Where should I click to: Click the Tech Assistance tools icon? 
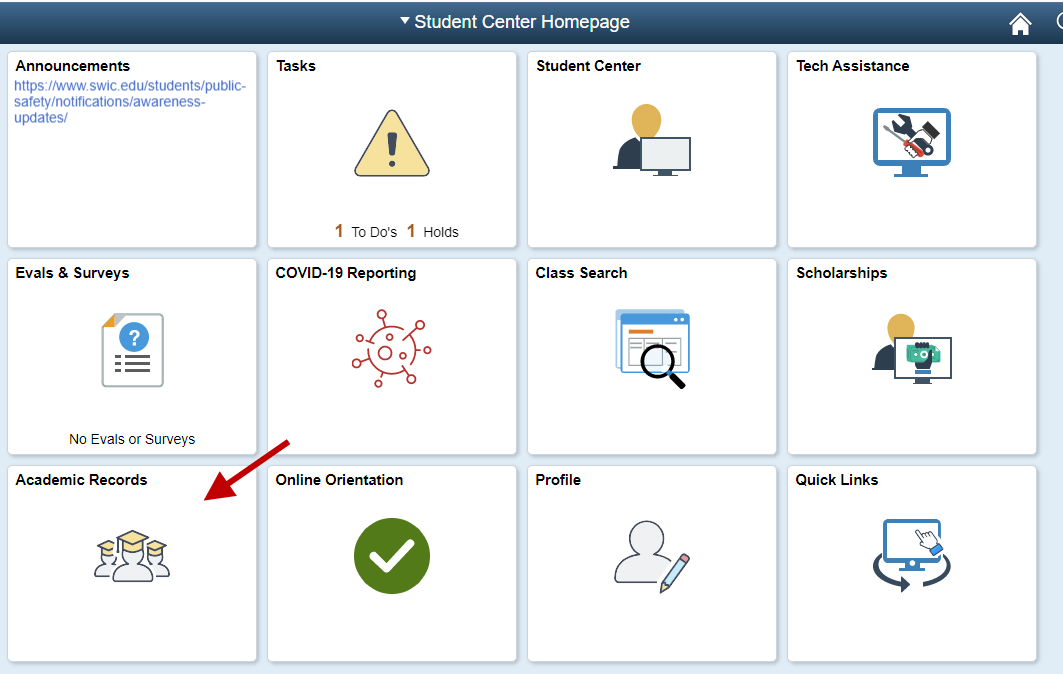coord(911,142)
